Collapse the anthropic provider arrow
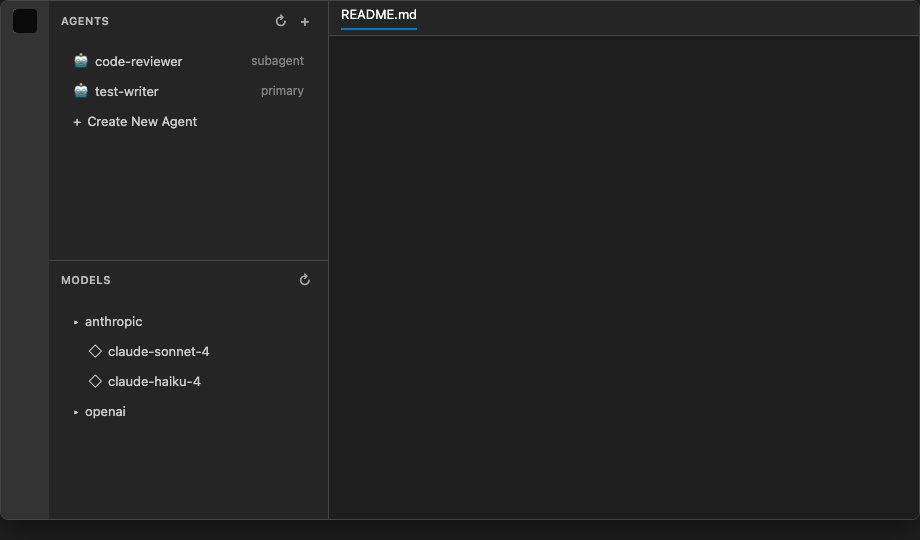Image resolution: width=920 pixels, height=540 pixels. tap(76, 322)
